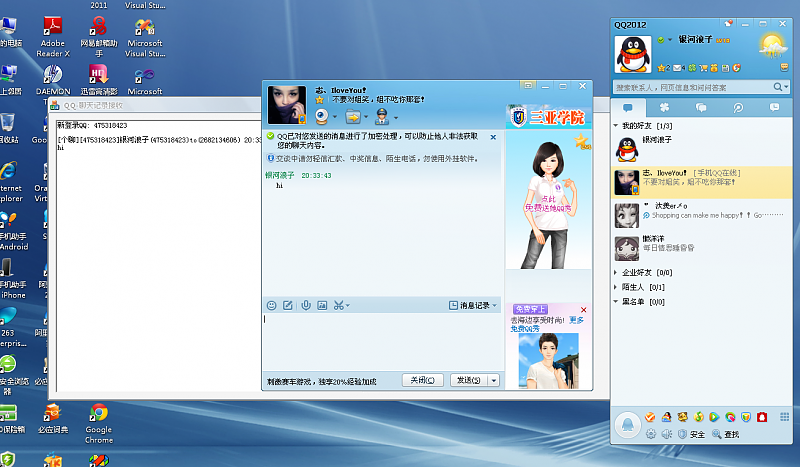Click the chat contact avatar photo
Image resolution: width=800 pixels, height=467 pixels.
tap(287, 105)
